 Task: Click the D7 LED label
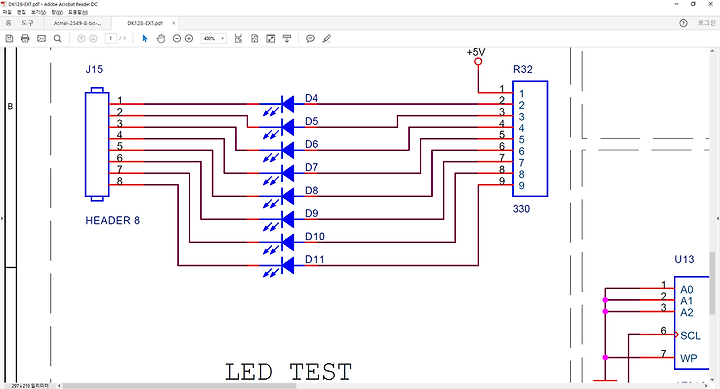(x=311, y=167)
